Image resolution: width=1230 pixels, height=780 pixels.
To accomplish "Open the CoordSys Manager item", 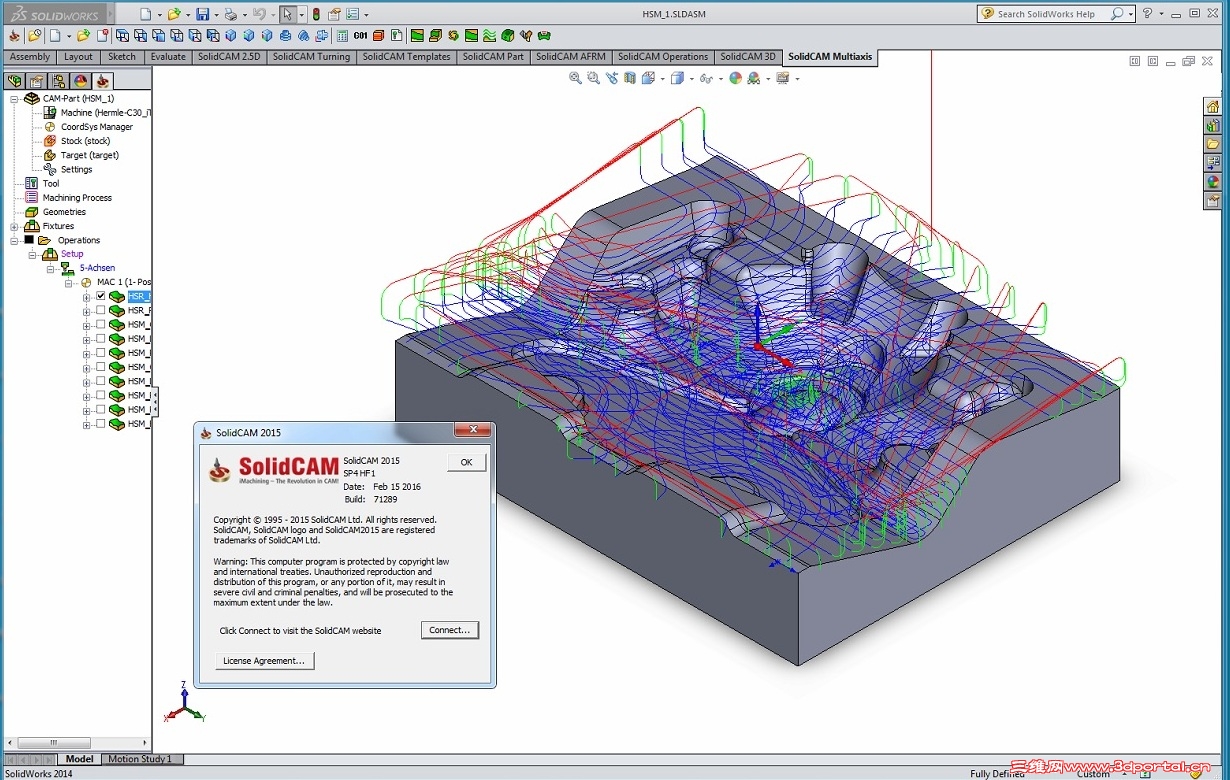I will point(96,127).
